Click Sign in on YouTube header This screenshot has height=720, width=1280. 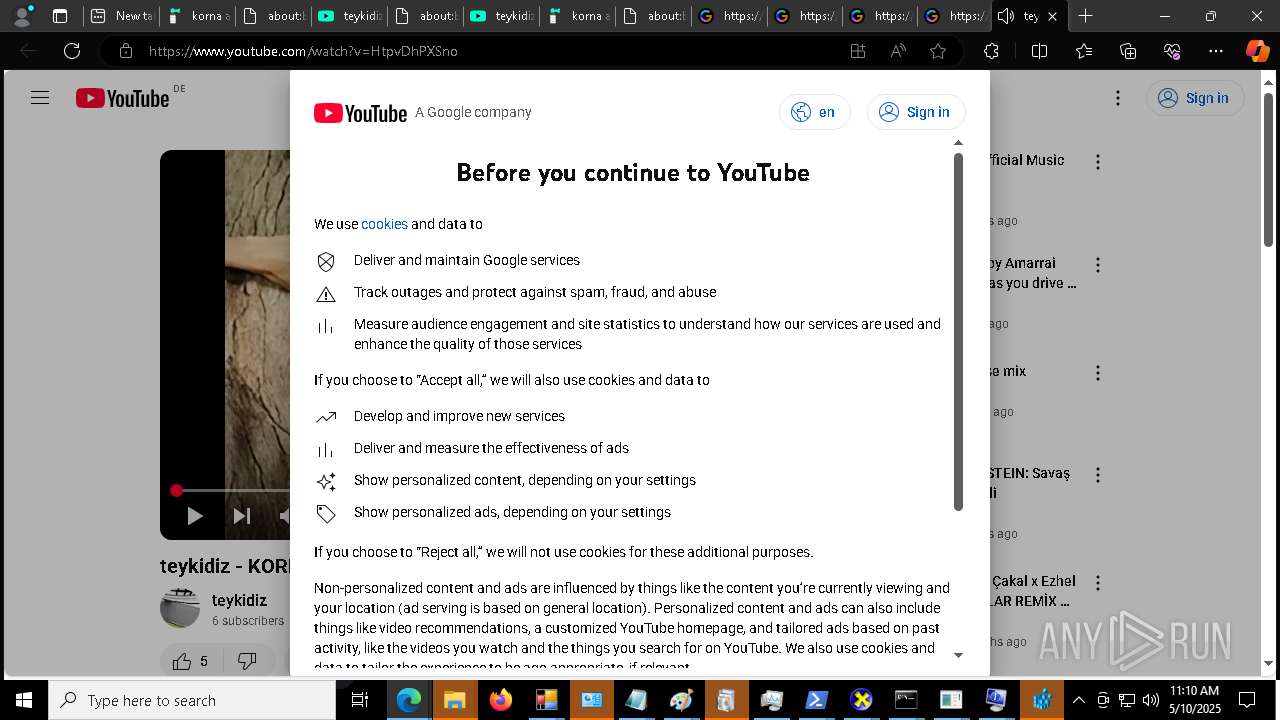[1195, 98]
